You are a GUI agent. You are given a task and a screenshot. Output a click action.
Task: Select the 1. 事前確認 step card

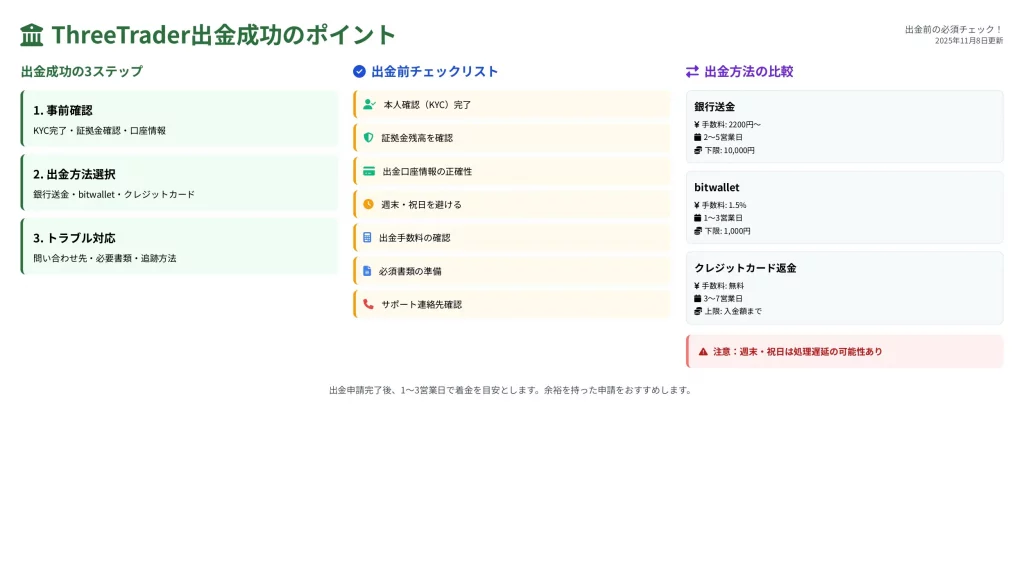(x=180, y=119)
